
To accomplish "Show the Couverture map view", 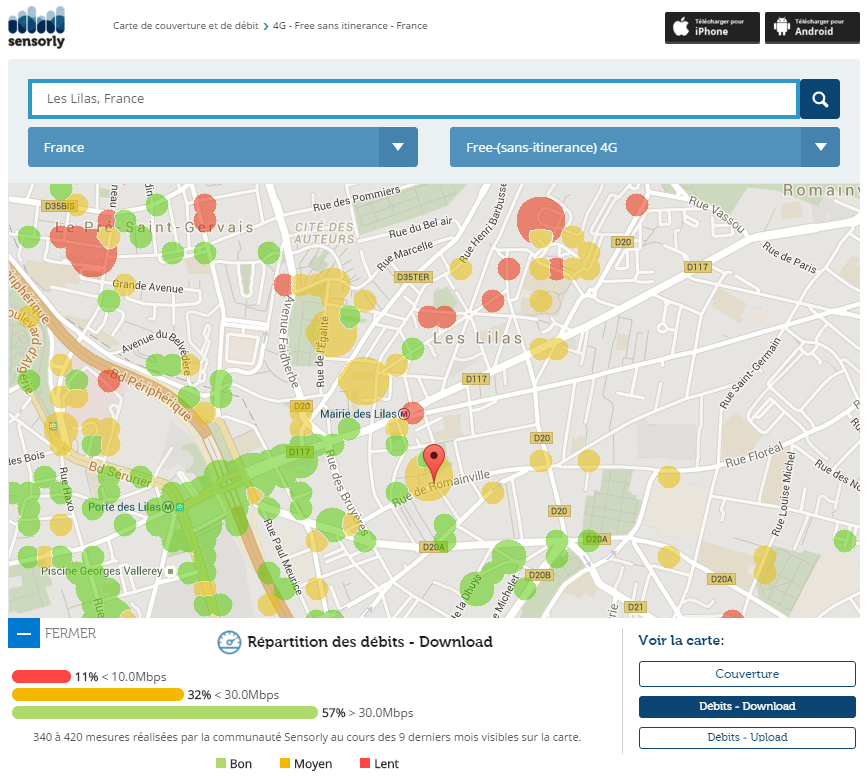I will pyautogui.click(x=747, y=674).
